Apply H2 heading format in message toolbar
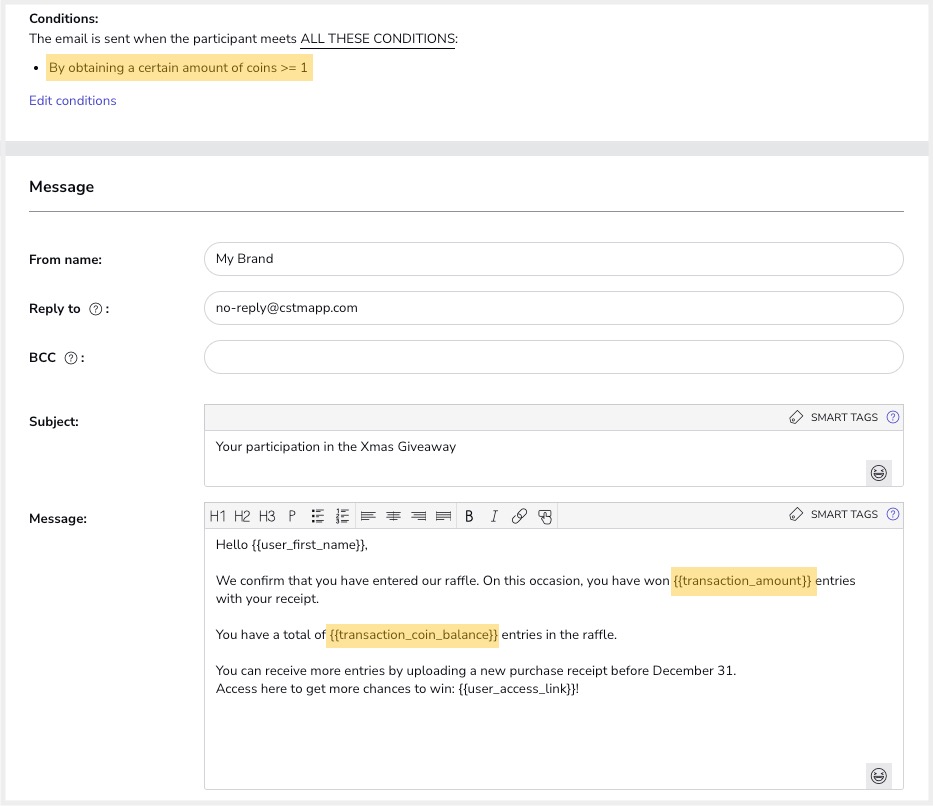933x806 pixels. click(x=243, y=516)
